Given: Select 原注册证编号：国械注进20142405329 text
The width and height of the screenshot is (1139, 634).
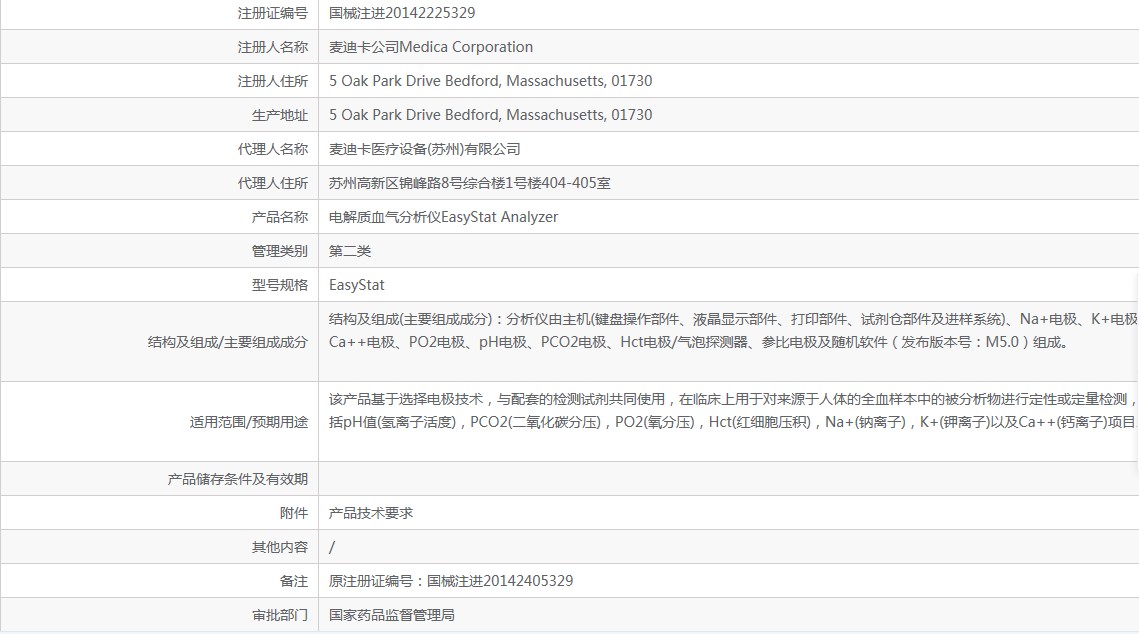Looking at the screenshot, I should click(x=450, y=582).
